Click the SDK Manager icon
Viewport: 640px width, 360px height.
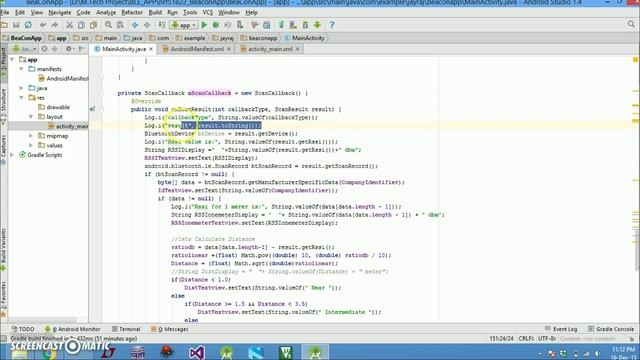305,25
